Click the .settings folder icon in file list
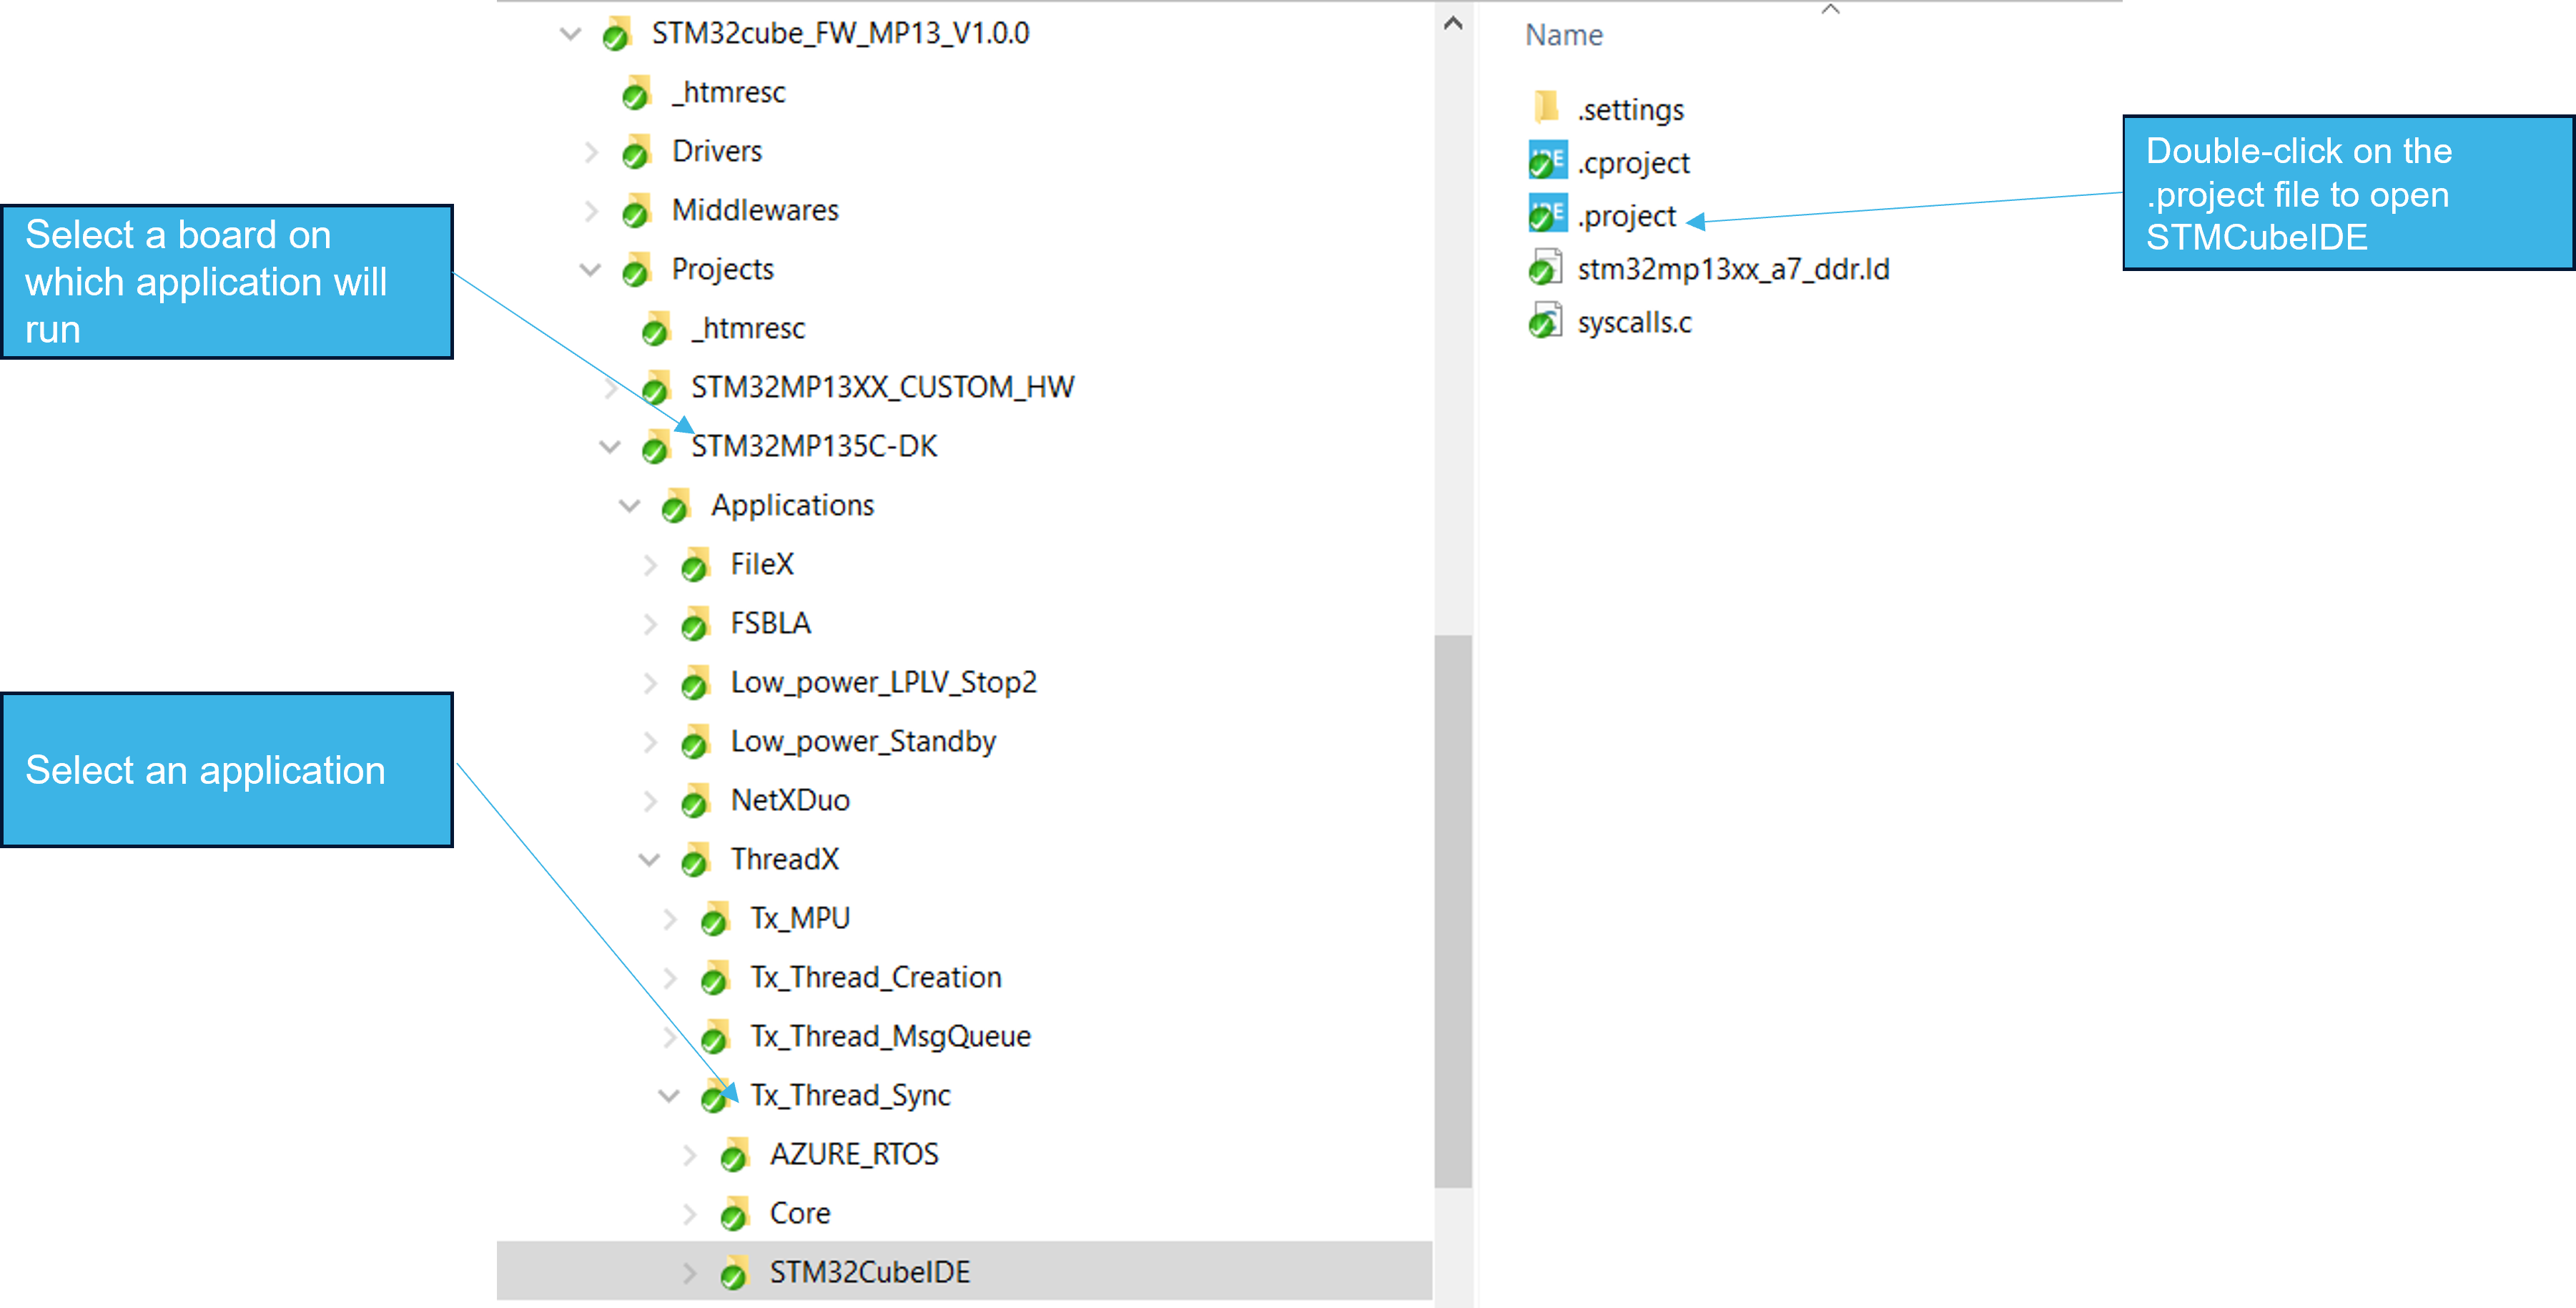 tap(1546, 107)
